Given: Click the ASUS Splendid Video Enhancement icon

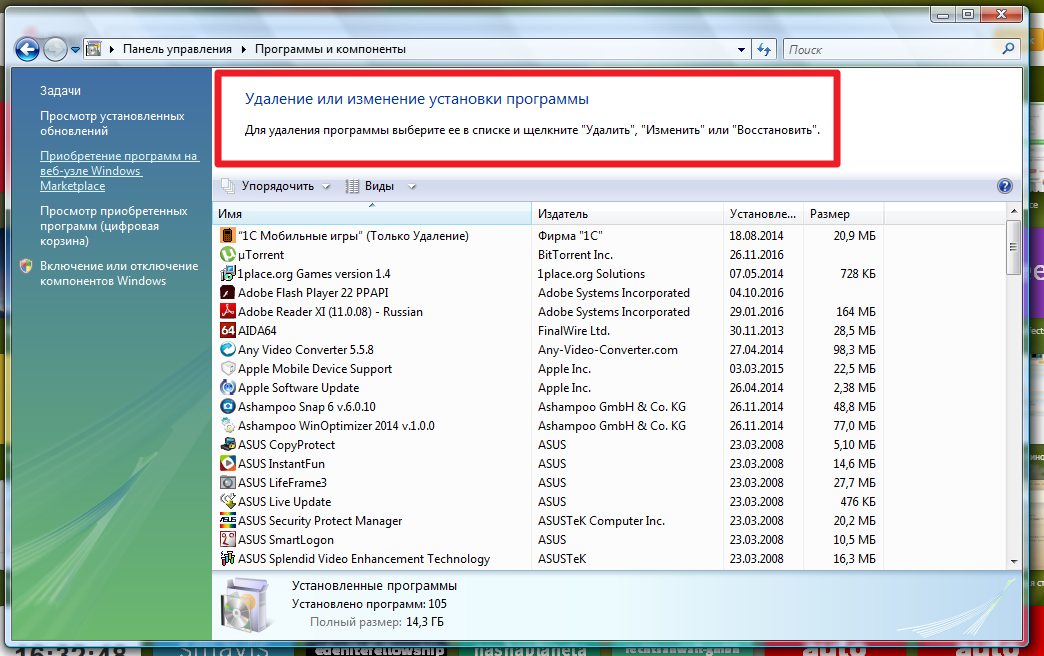Looking at the screenshot, I should (x=228, y=558).
